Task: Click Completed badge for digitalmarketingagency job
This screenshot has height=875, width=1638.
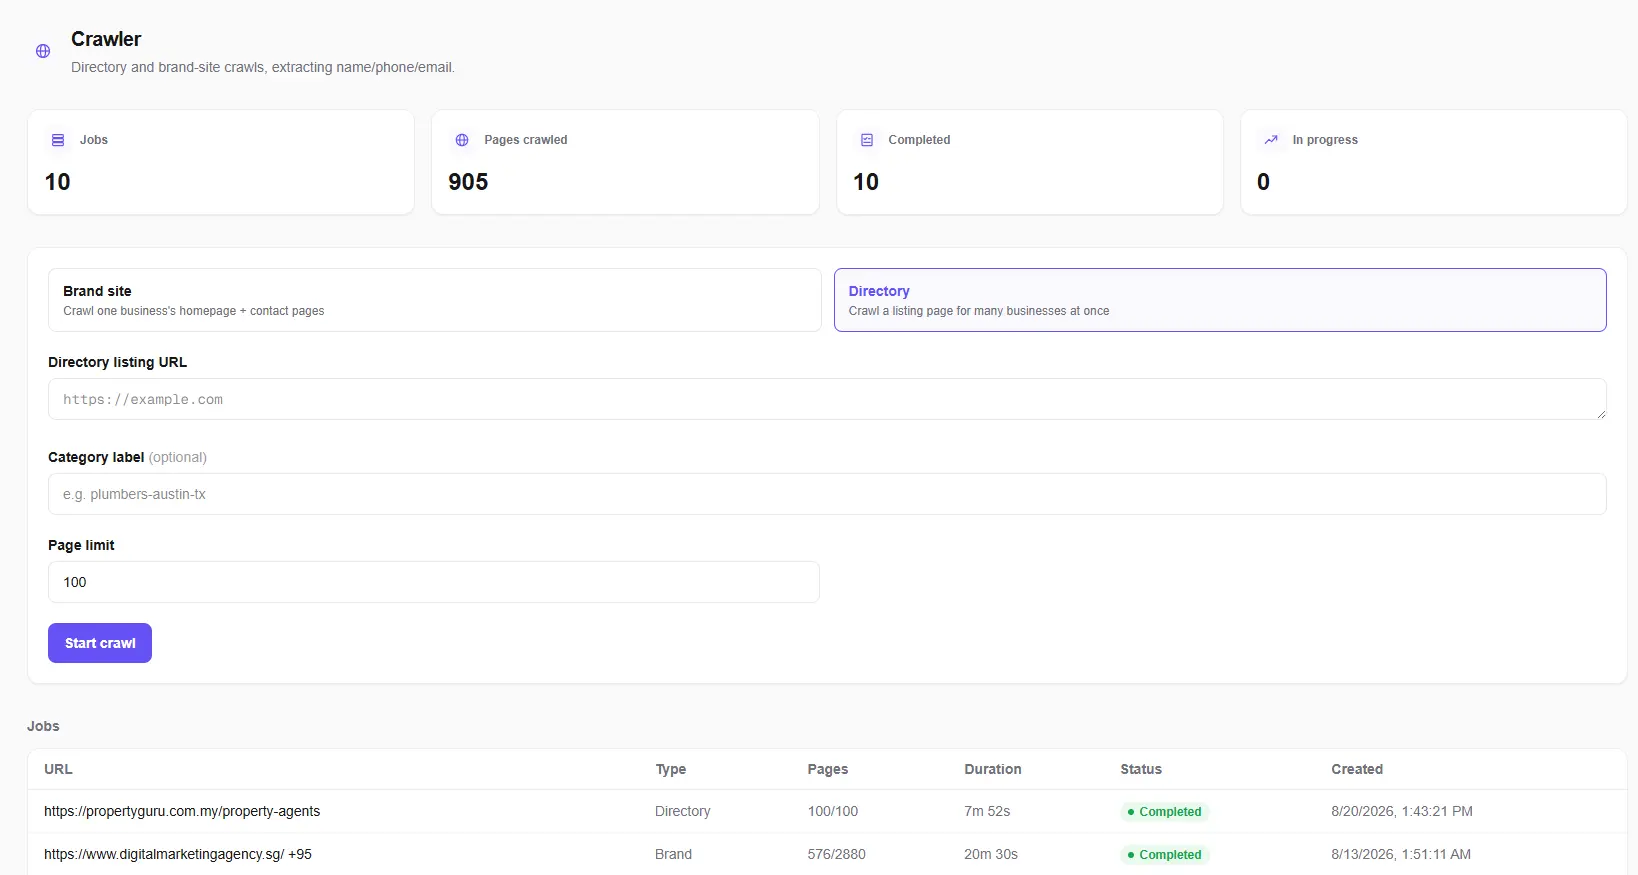Action: click(1165, 854)
